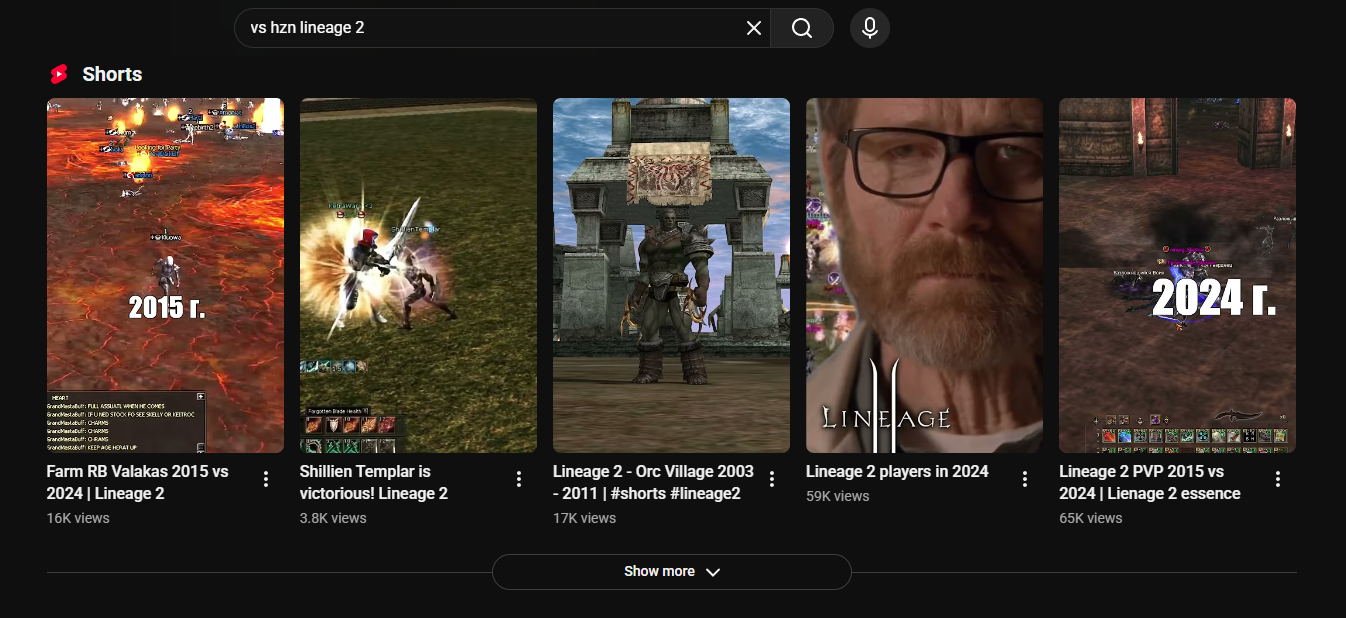Open options menu for Farm RB Valakas short
Viewport: 1346px width, 618px height.
click(266, 480)
